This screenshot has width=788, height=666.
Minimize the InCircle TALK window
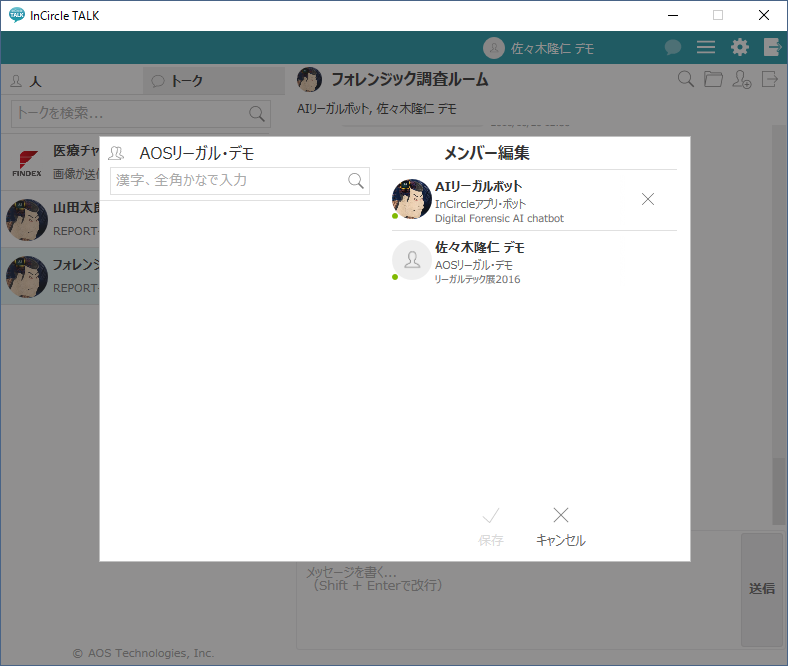click(x=673, y=15)
